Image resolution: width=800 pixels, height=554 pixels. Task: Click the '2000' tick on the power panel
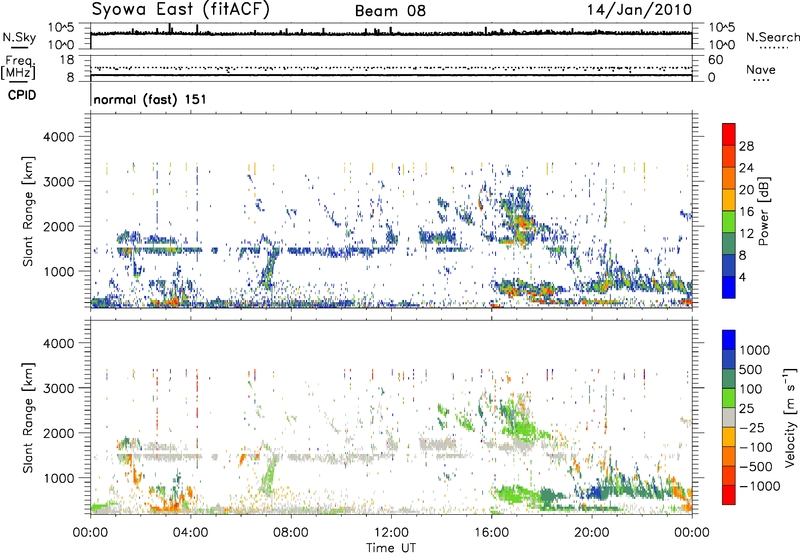[58, 226]
